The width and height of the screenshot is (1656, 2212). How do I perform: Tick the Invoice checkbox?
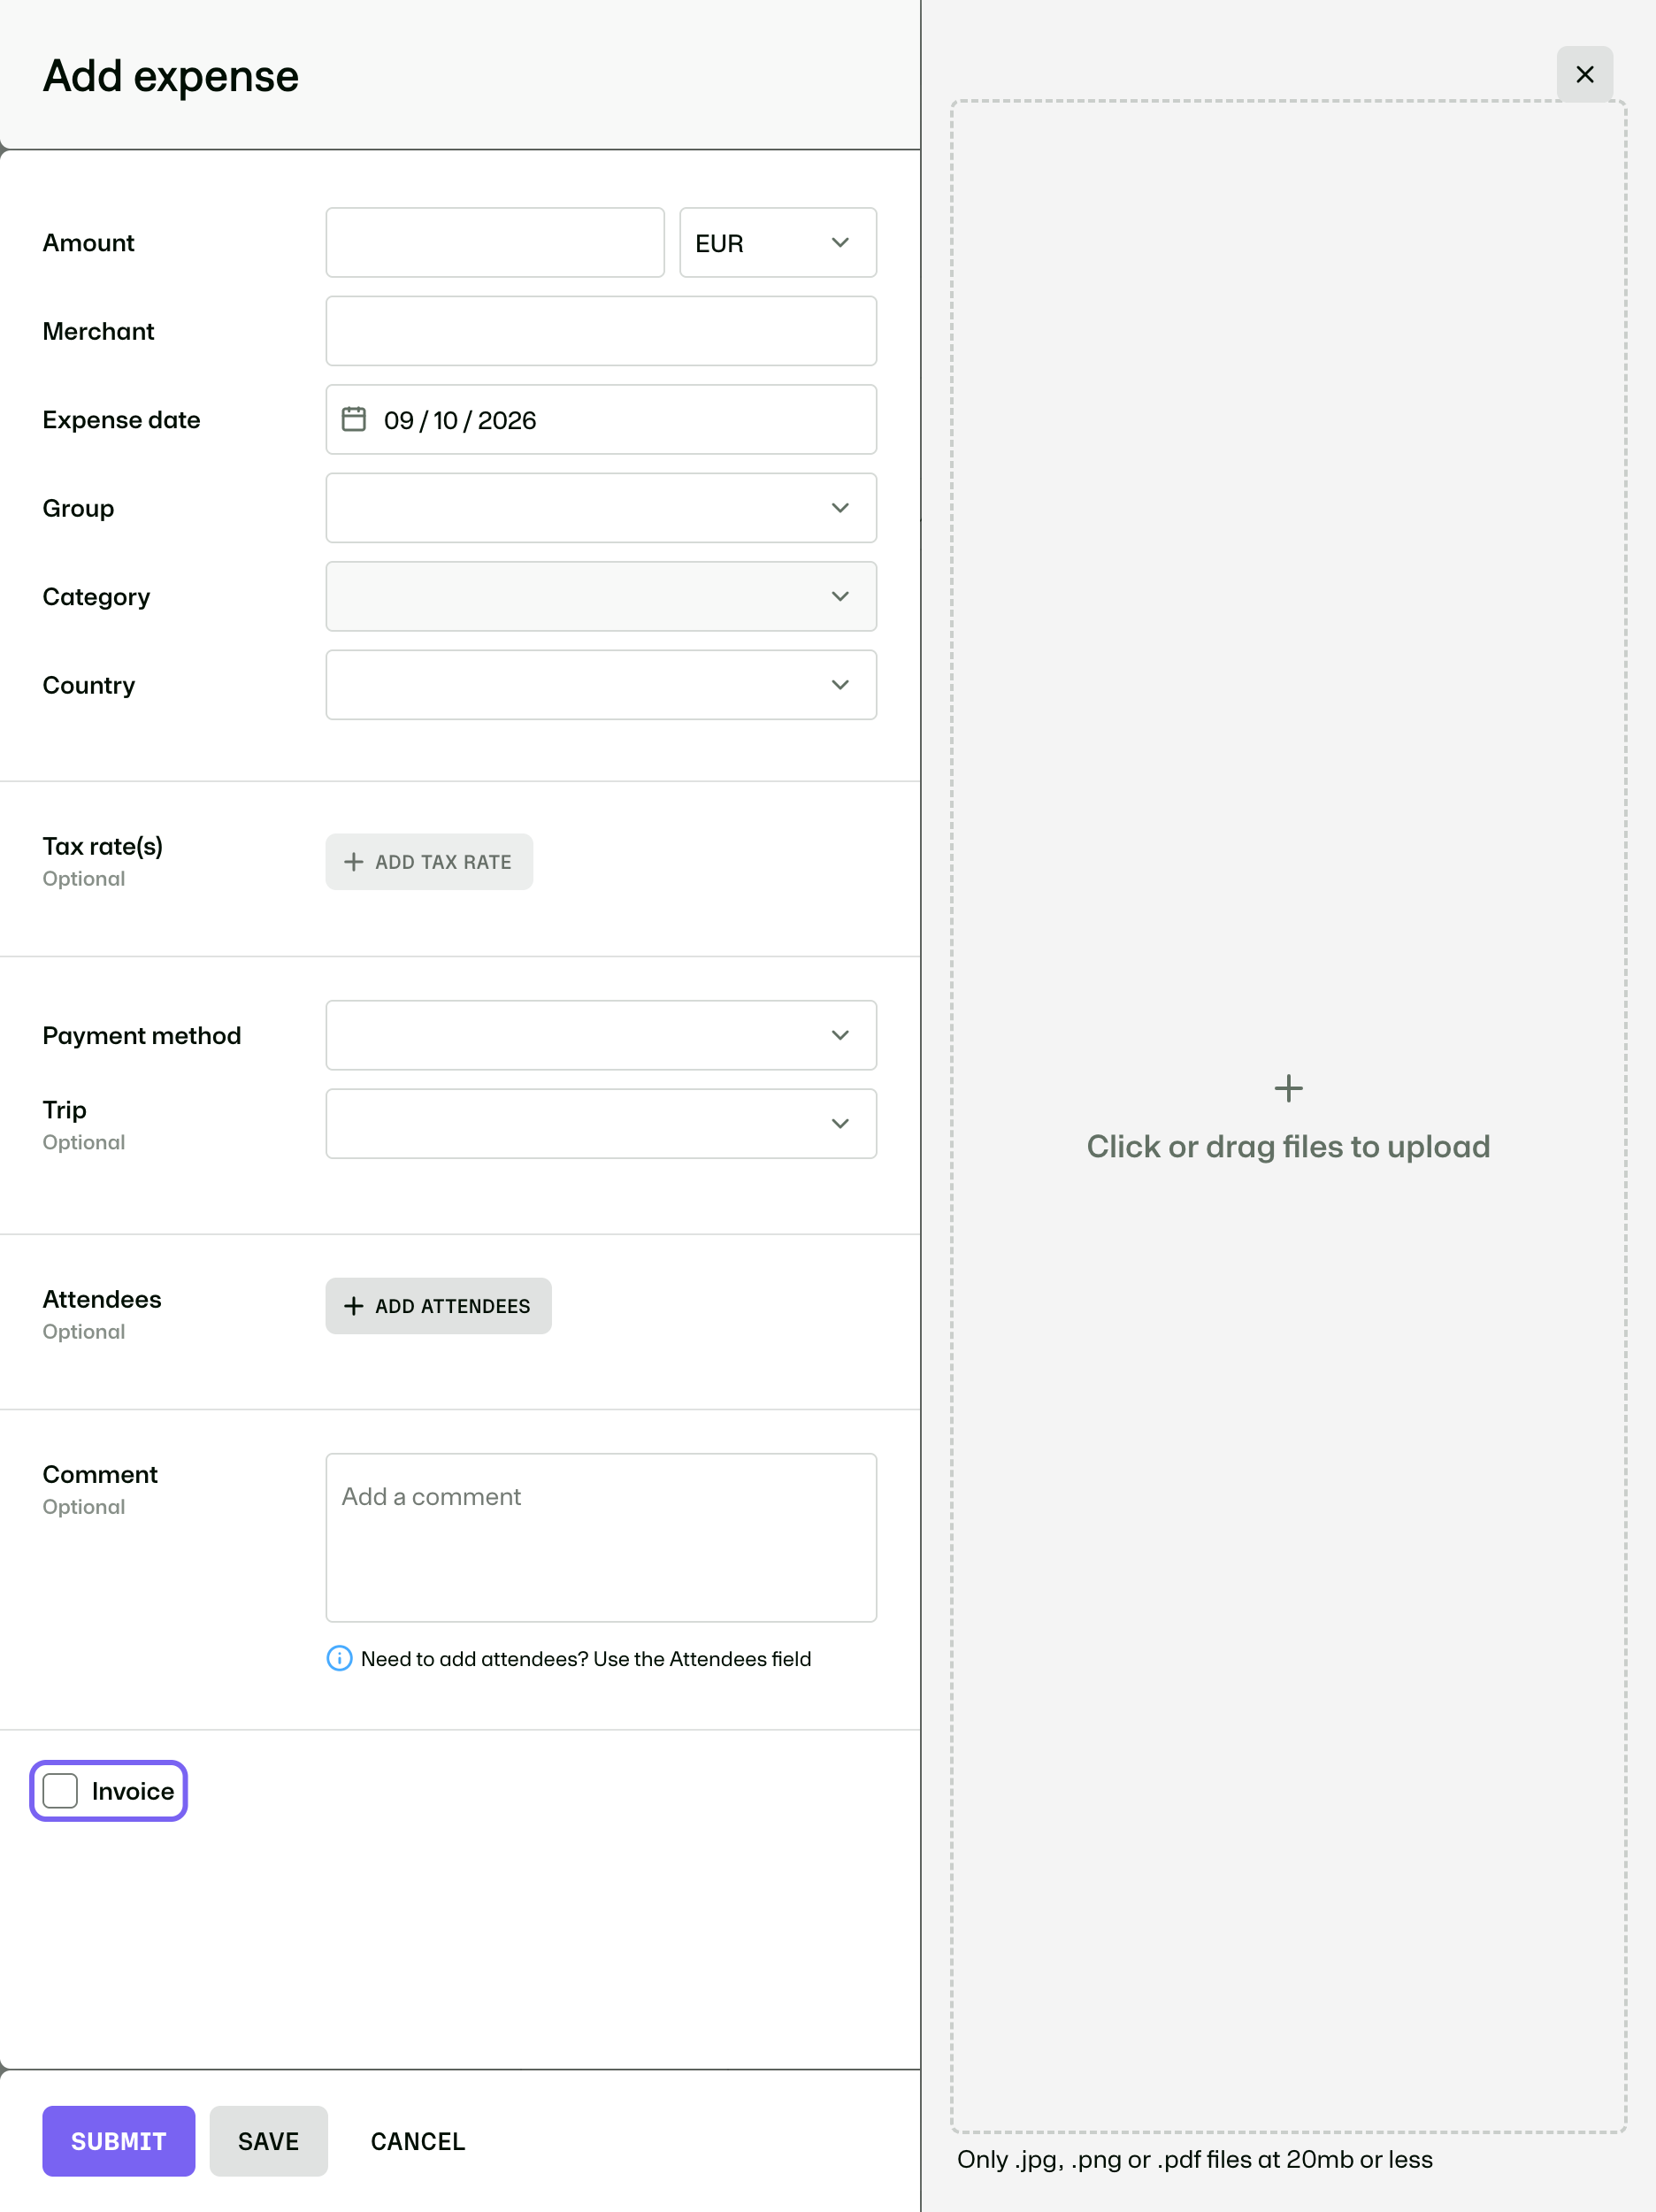click(x=60, y=1791)
